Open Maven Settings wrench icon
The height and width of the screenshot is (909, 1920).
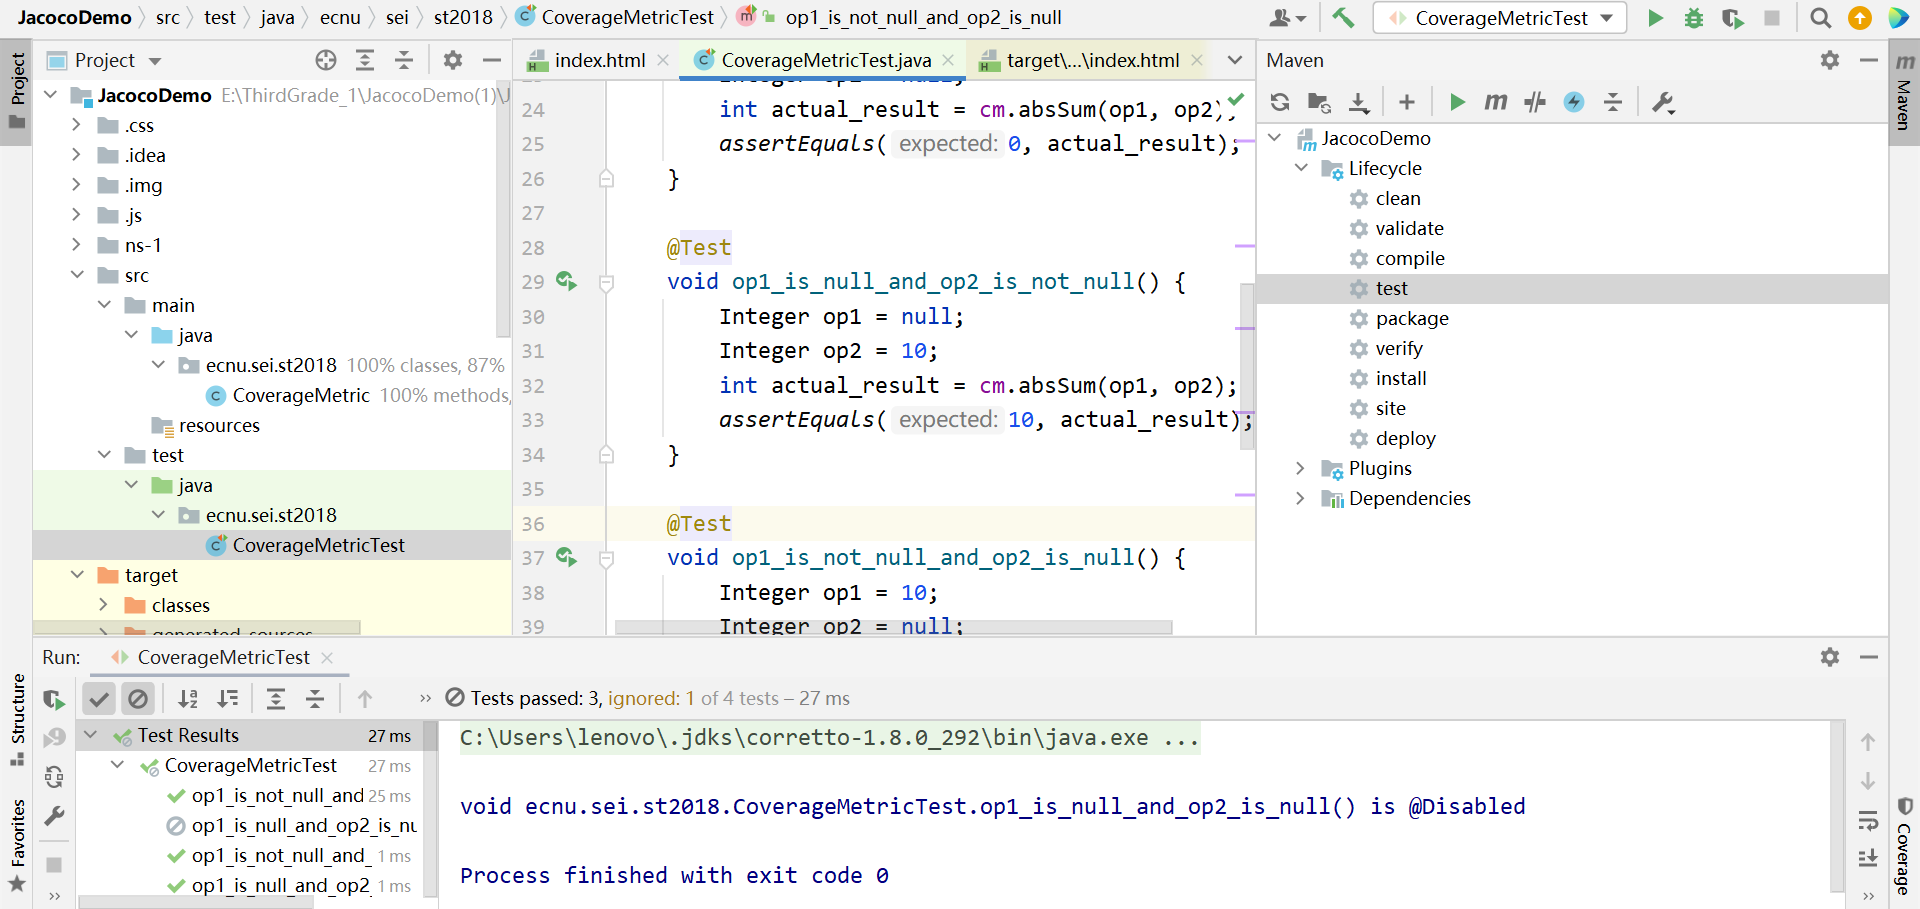click(1663, 102)
